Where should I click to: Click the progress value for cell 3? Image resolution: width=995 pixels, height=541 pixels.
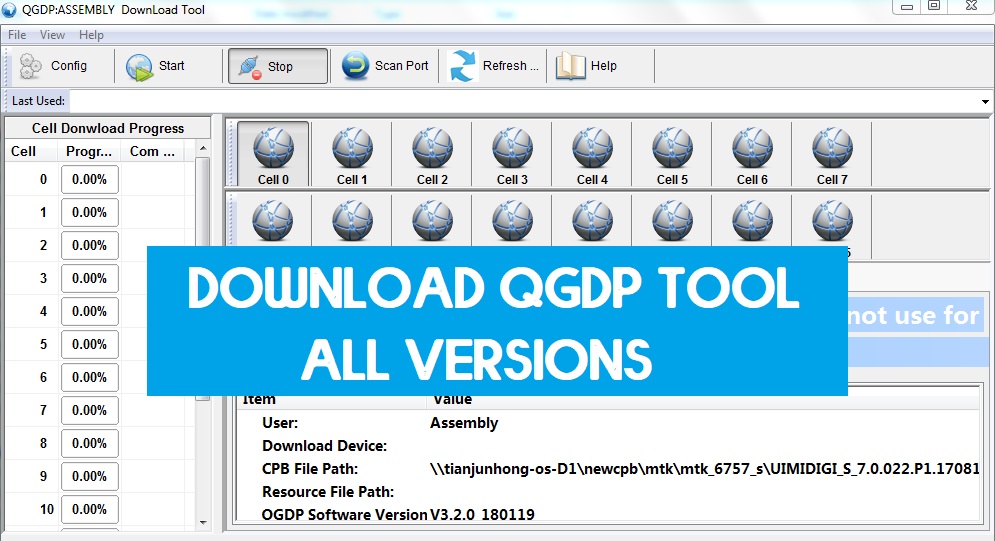tap(89, 278)
